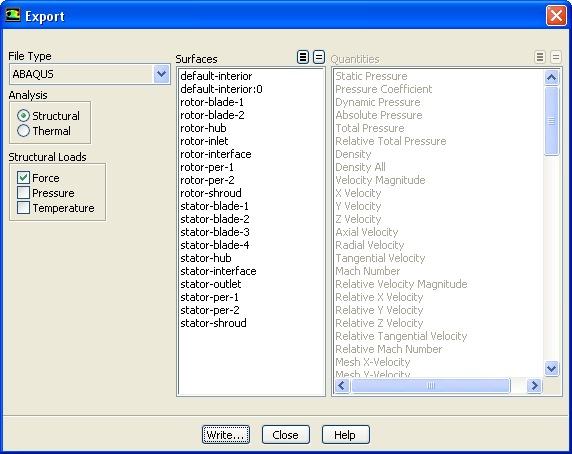Deselect all surfaces using the icon
This screenshot has height=454, width=572.
coord(319,57)
